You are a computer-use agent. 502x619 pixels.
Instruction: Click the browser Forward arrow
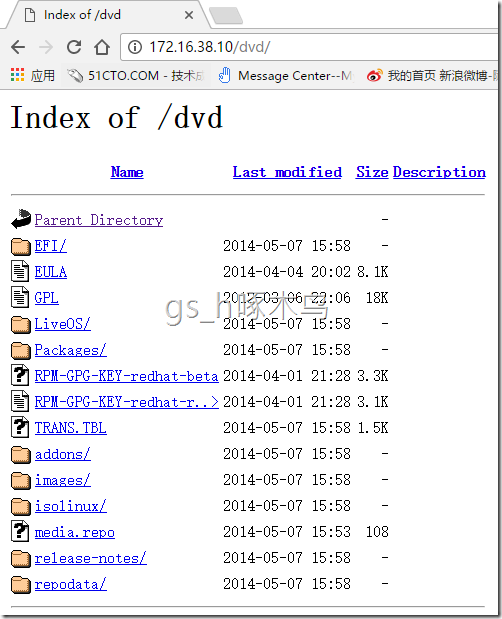tap(46, 47)
